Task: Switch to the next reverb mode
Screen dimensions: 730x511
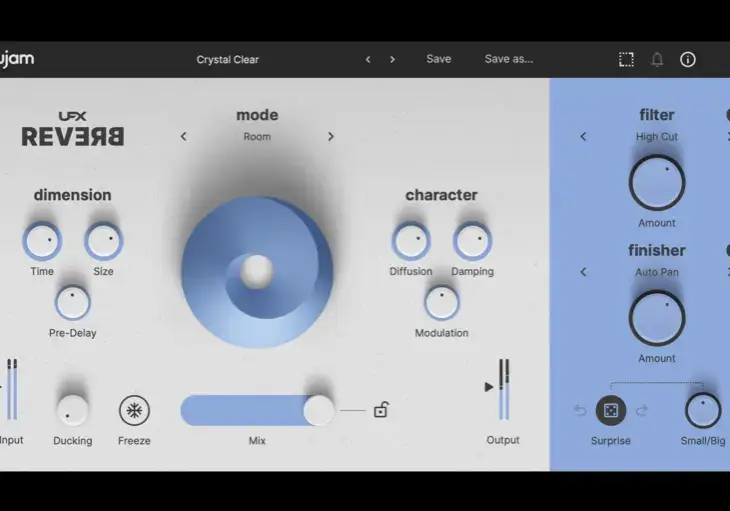Action: click(x=331, y=137)
